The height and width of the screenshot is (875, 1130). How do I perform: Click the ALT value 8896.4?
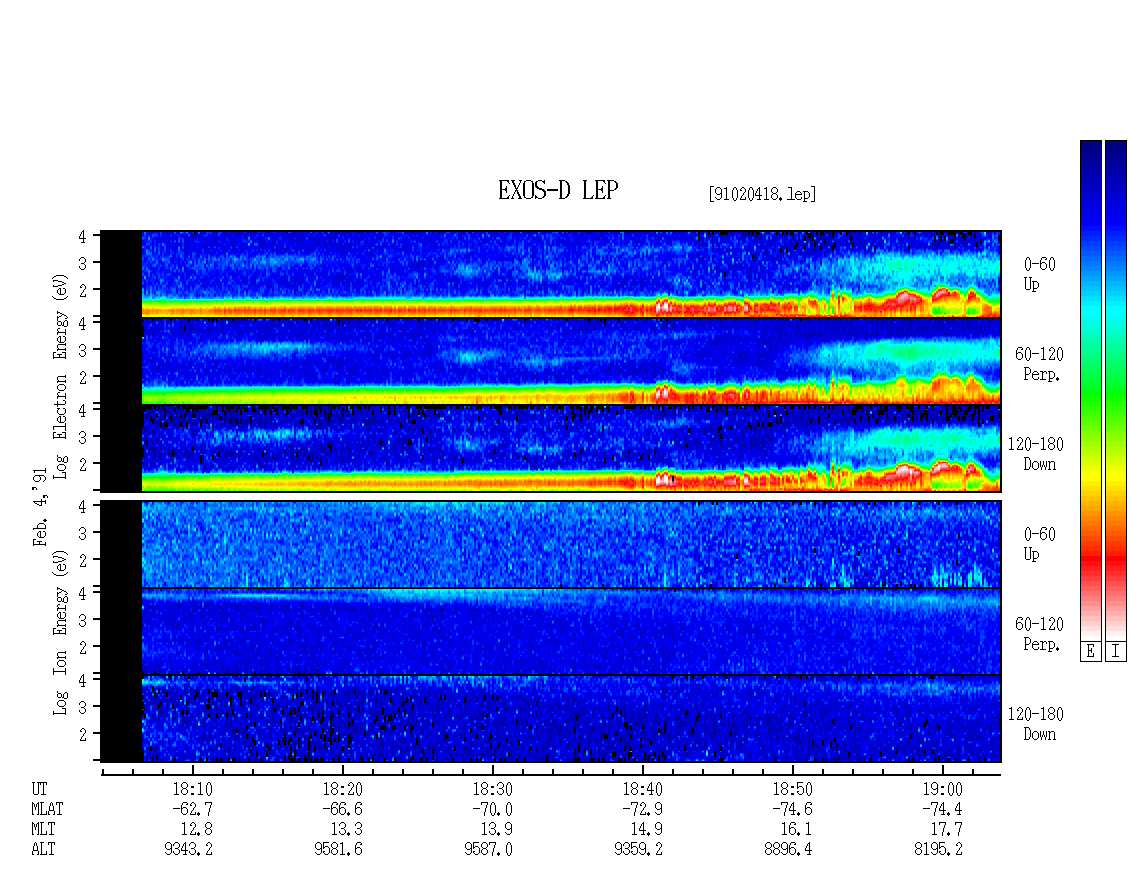point(789,849)
